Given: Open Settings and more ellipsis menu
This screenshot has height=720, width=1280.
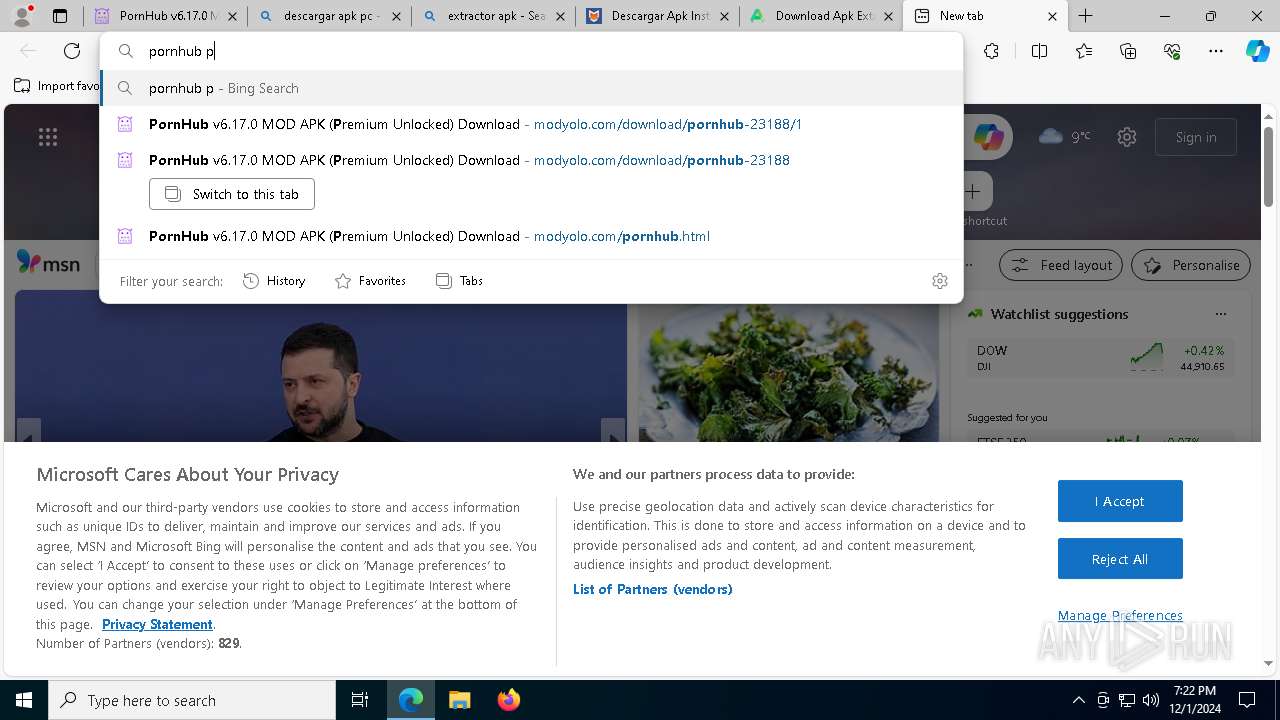Looking at the screenshot, I should (x=1216, y=51).
